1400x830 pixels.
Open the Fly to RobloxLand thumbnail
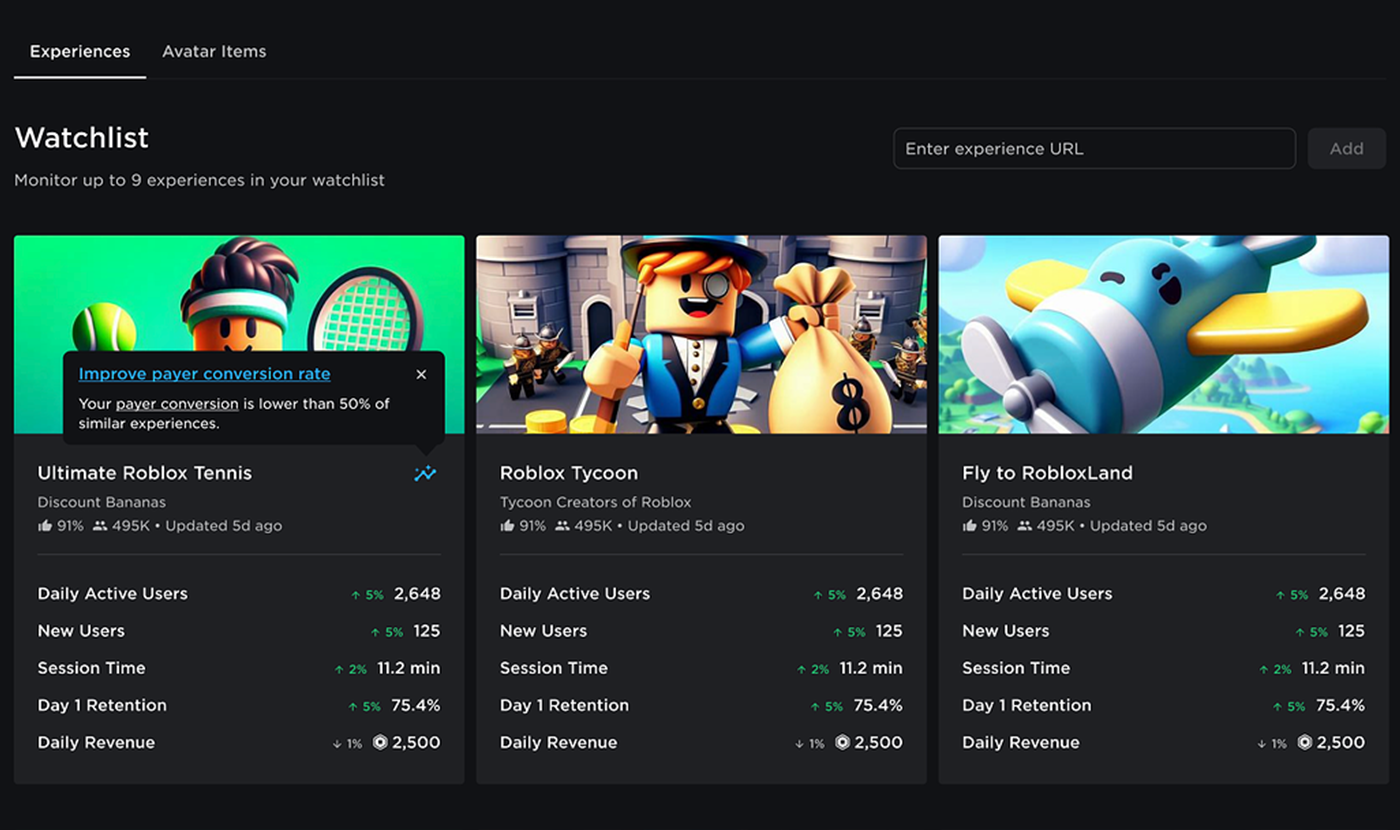(x=1163, y=334)
